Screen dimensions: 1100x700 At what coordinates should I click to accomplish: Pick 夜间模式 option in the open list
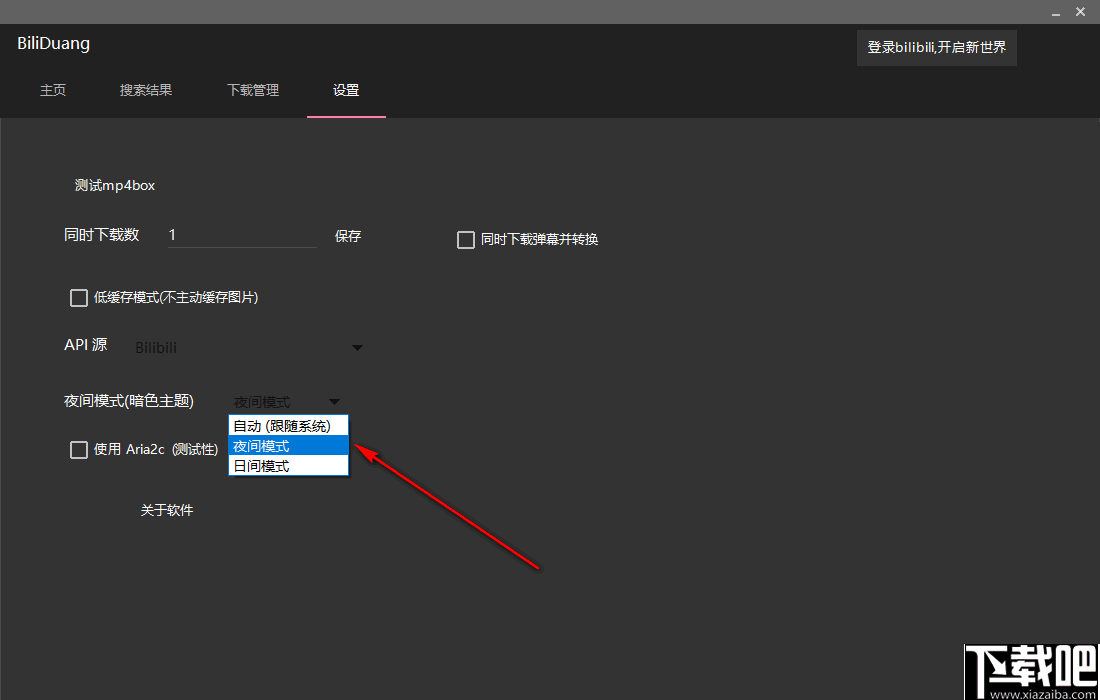288,446
